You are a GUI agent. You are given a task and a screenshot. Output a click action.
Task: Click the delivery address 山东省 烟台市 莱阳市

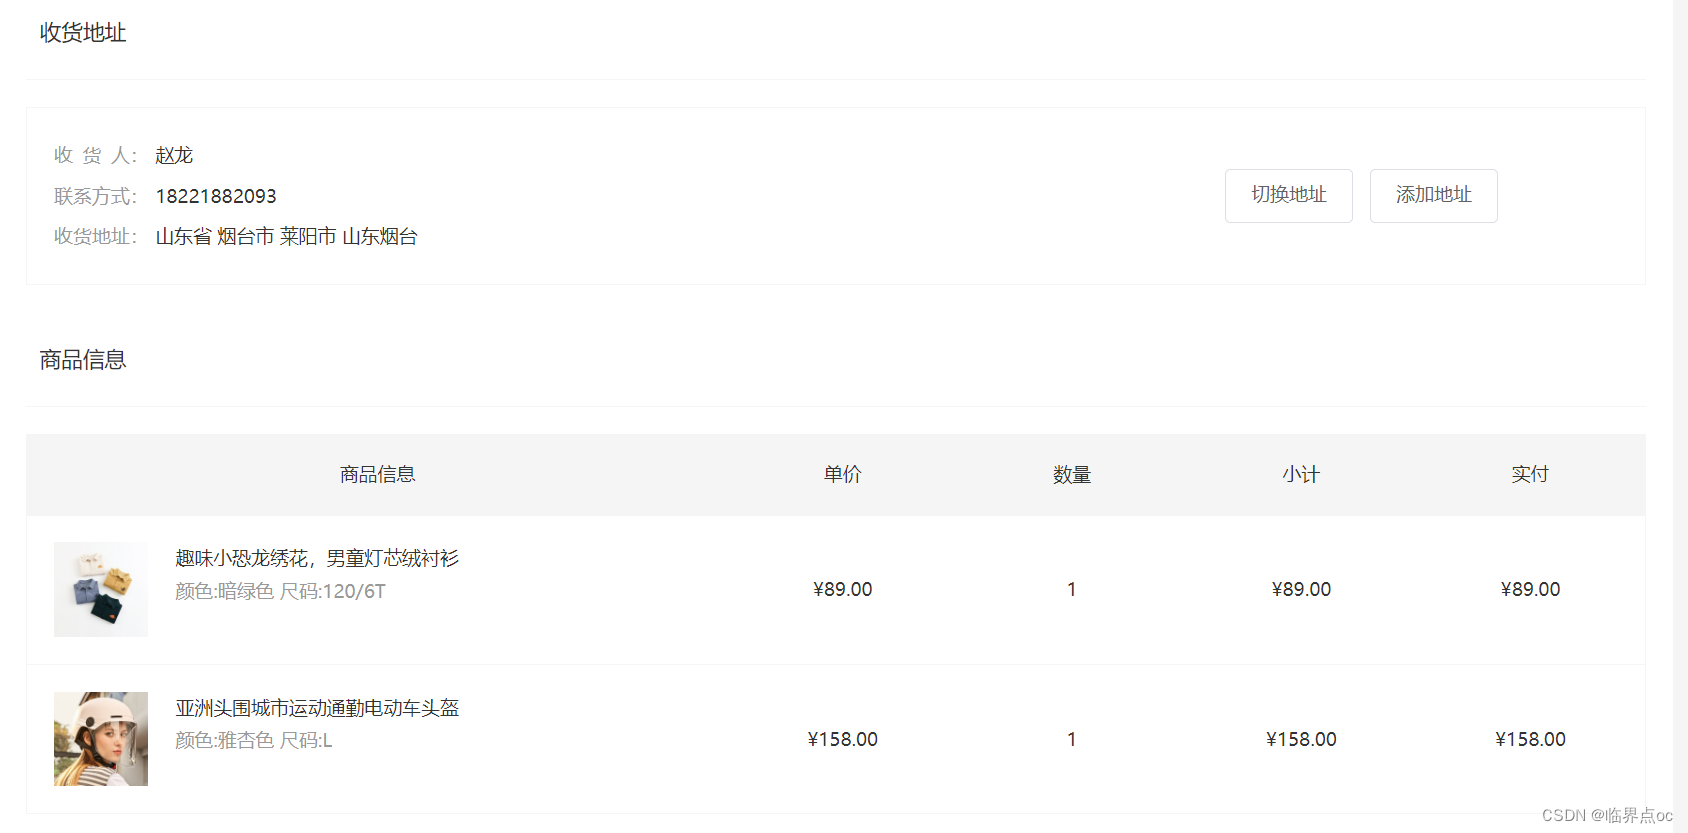[x=286, y=237]
